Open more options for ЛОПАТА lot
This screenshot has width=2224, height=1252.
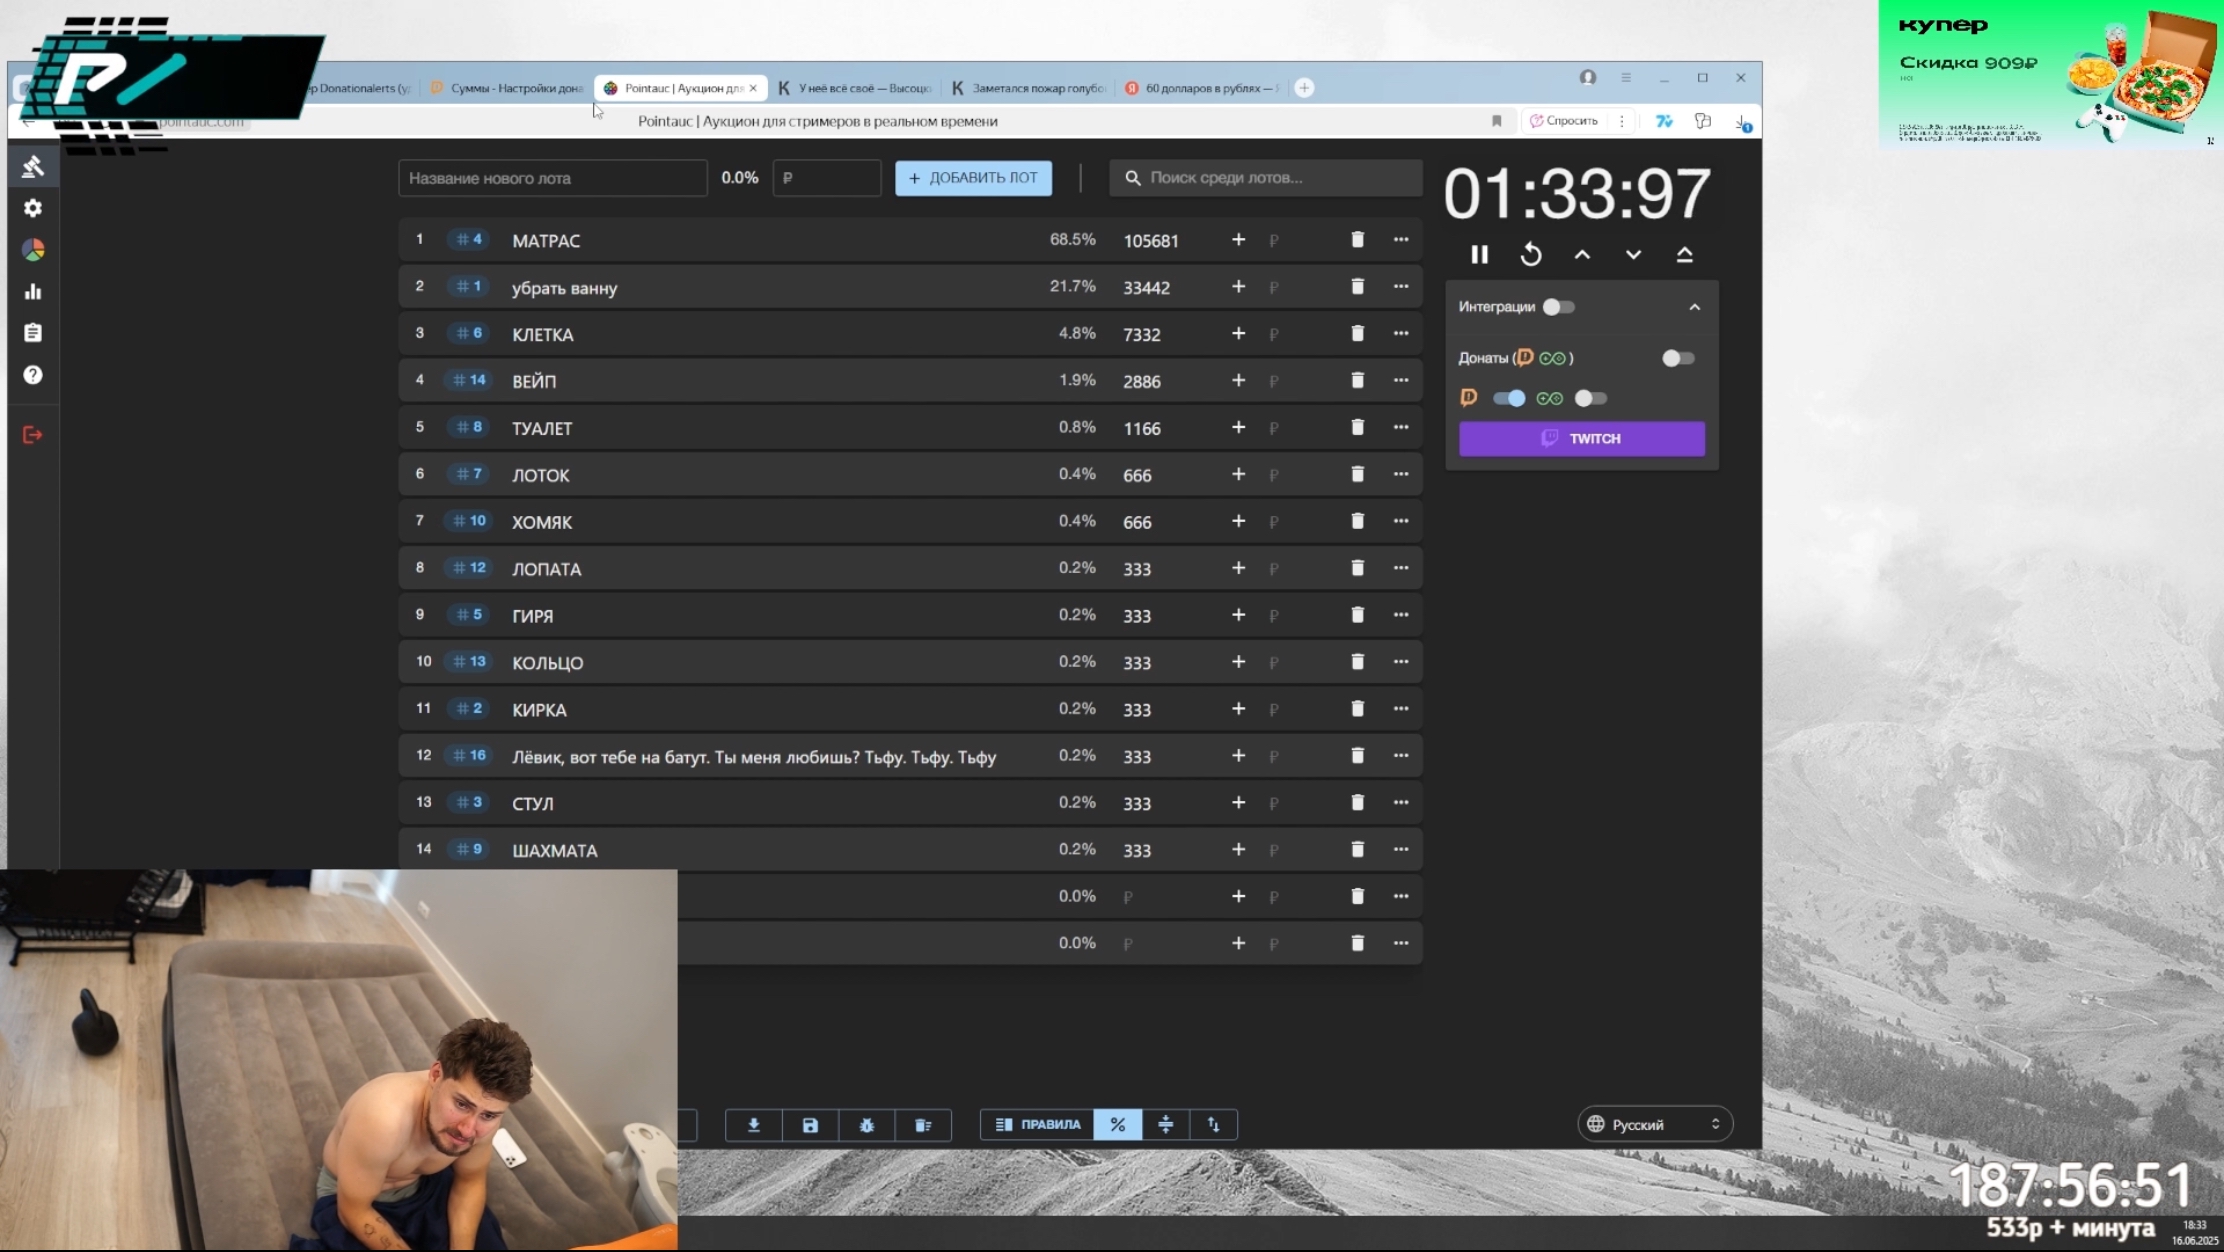[1400, 568]
